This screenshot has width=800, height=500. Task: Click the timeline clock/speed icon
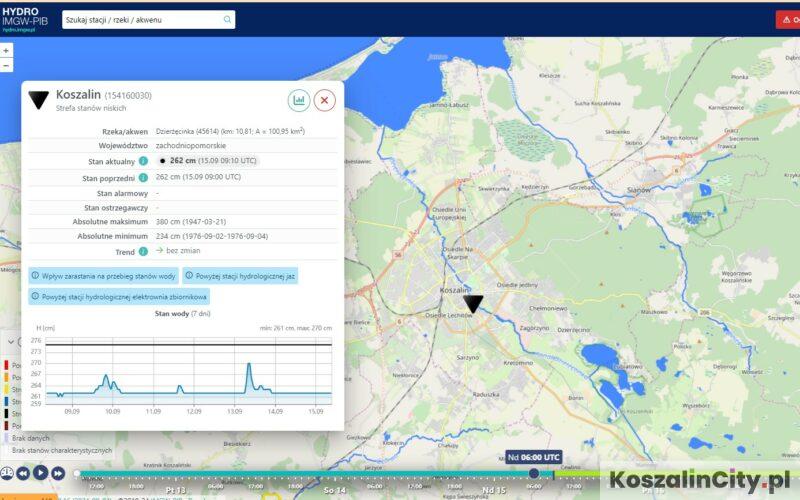coord(7,473)
